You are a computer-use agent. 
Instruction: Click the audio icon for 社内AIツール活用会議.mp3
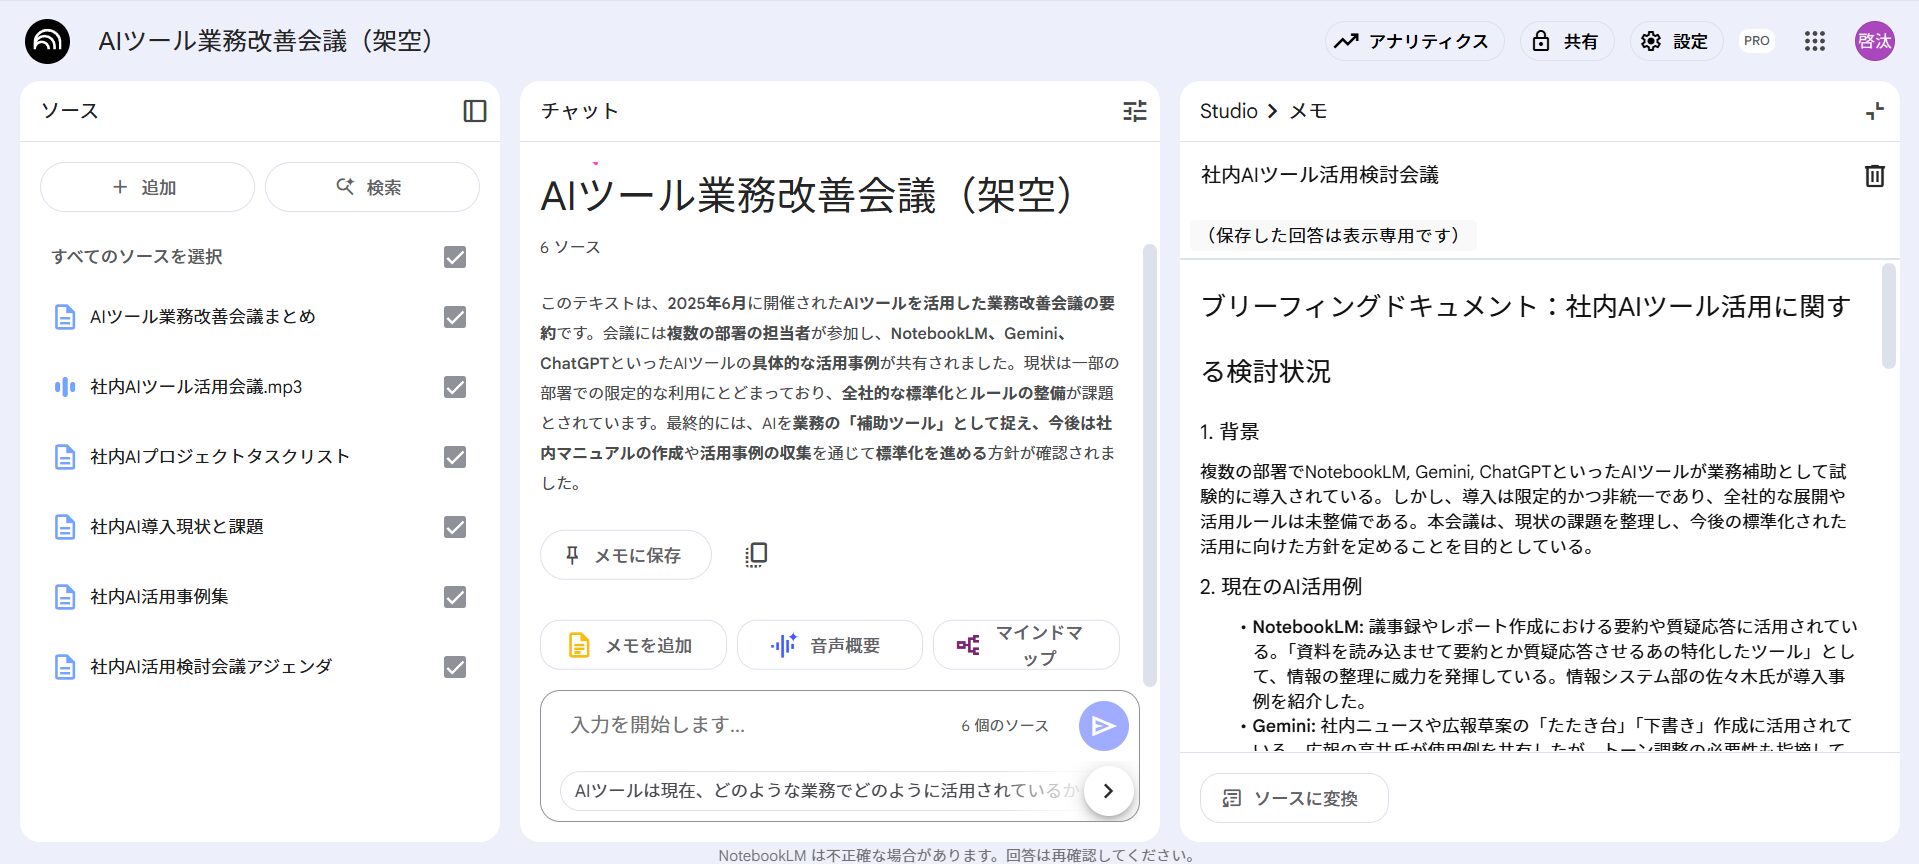[x=65, y=387]
